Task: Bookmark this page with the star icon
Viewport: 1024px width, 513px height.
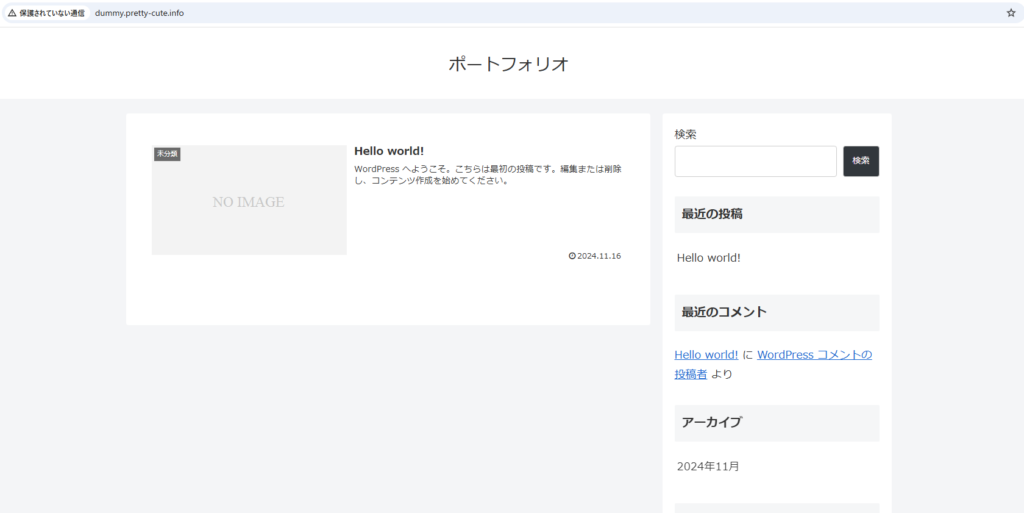Action: click(1011, 13)
